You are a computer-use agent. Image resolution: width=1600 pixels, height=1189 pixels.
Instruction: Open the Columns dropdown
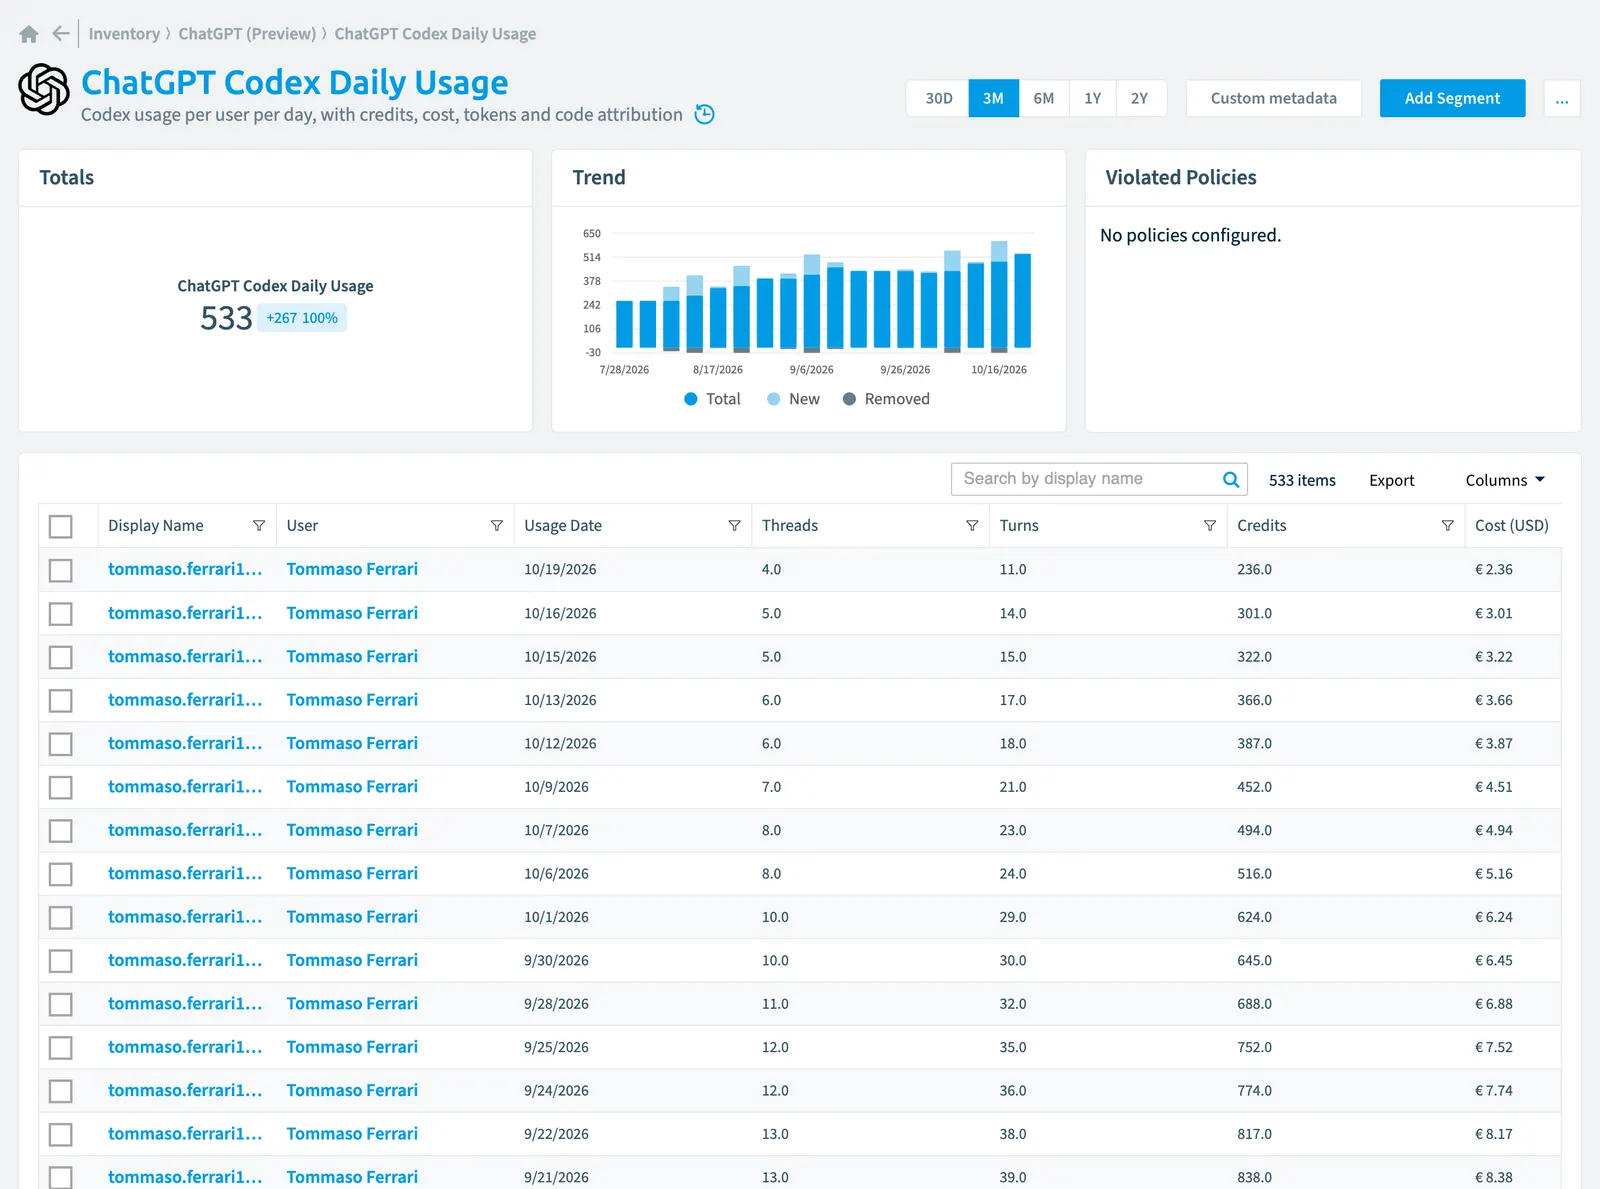(1505, 480)
